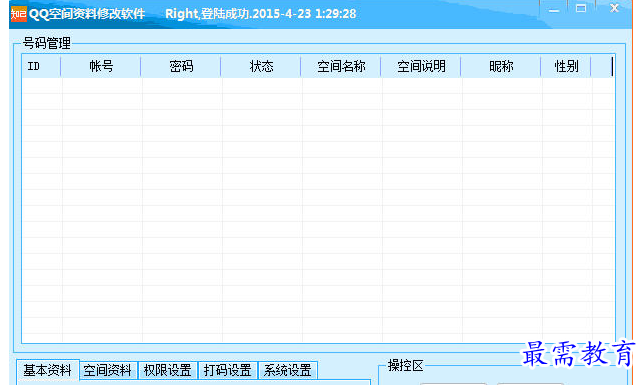
Task: Sort by the 空间名称 column header
Action: tap(341, 66)
